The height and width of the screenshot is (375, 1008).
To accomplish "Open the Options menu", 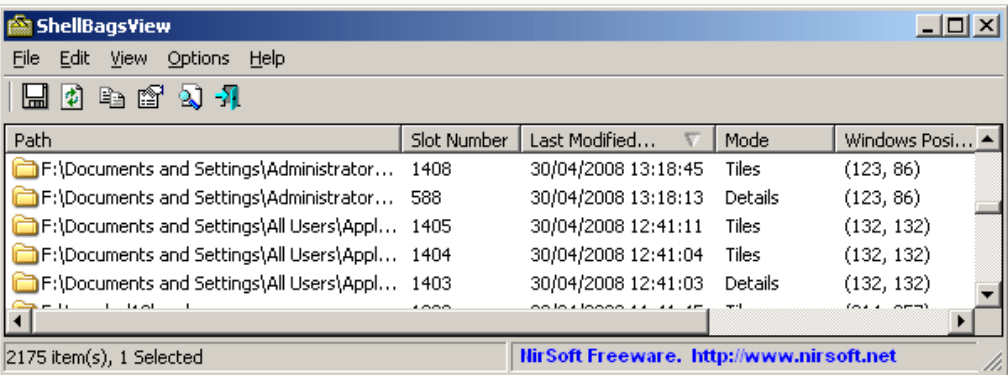I will tap(198, 59).
